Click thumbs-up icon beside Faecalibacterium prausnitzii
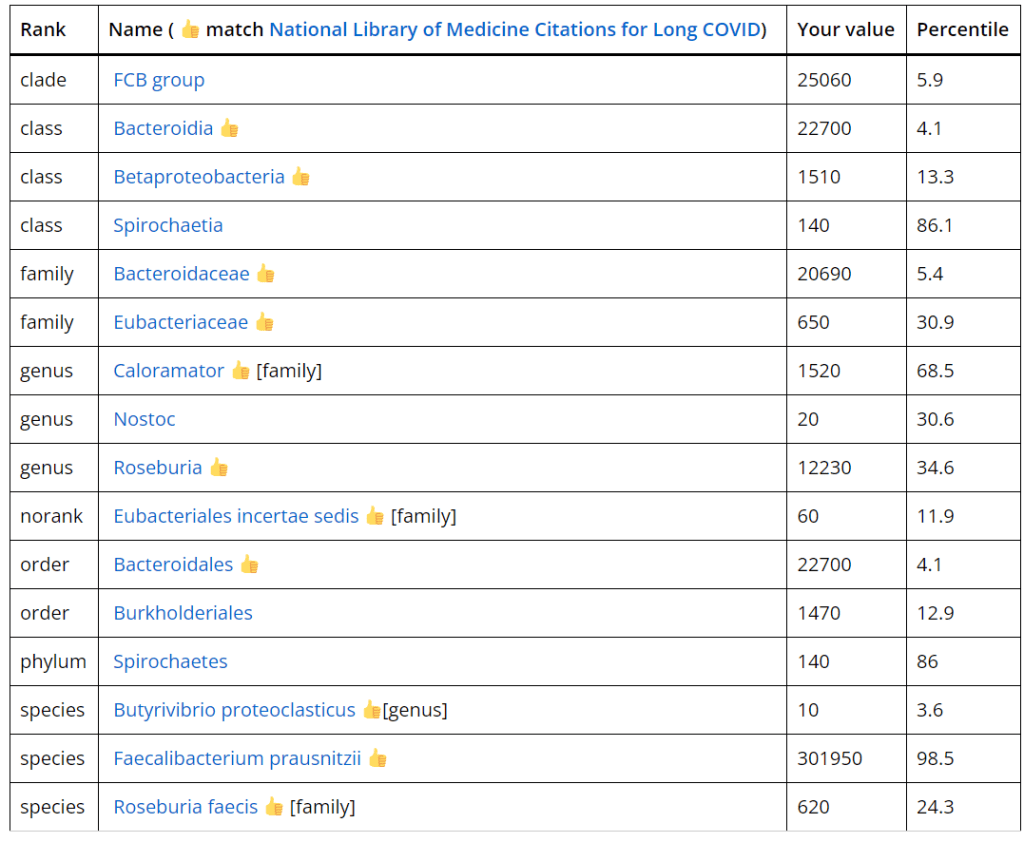Viewport: 1024px width, 842px height. click(377, 759)
